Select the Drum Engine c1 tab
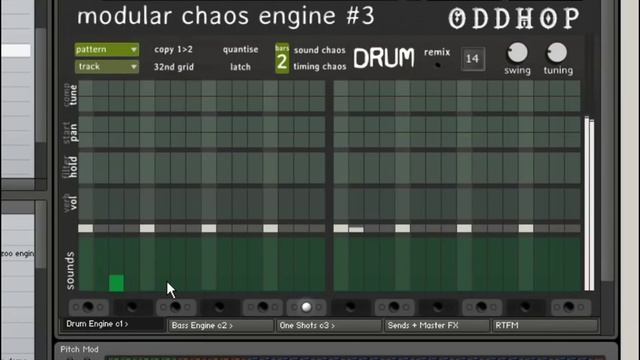640x360 pixels. pos(113,324)
